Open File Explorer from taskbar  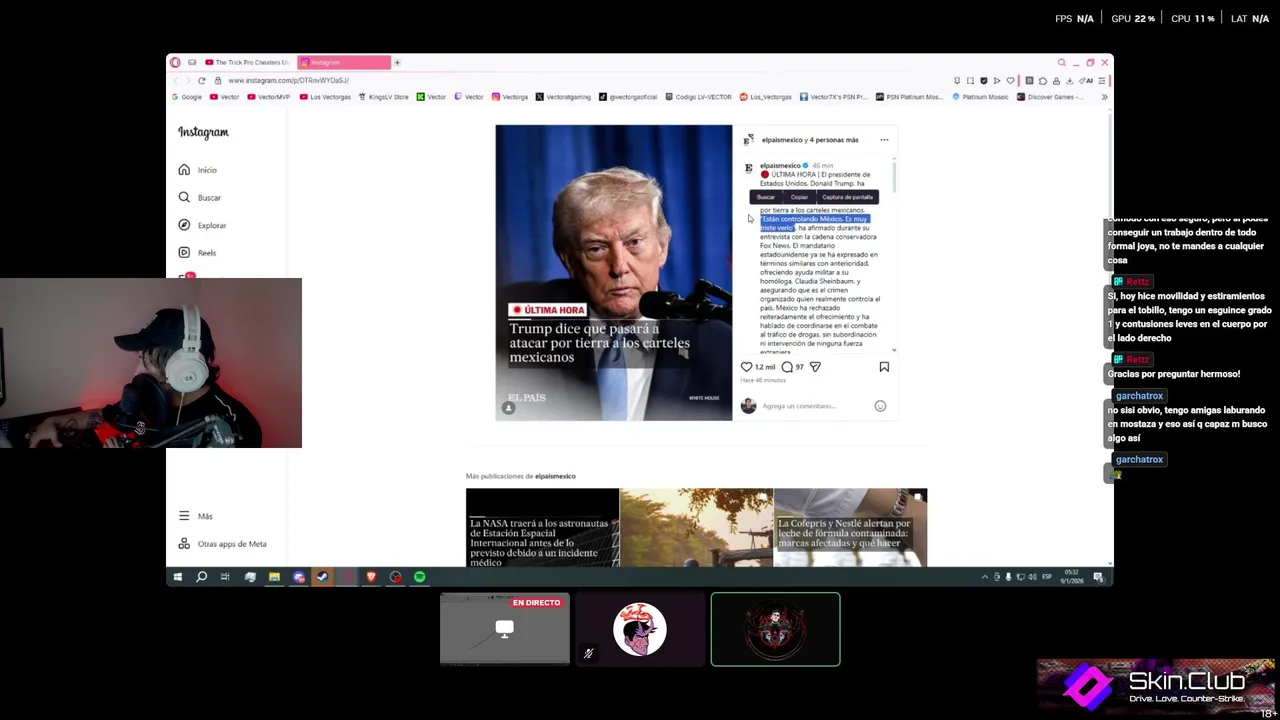274,577
